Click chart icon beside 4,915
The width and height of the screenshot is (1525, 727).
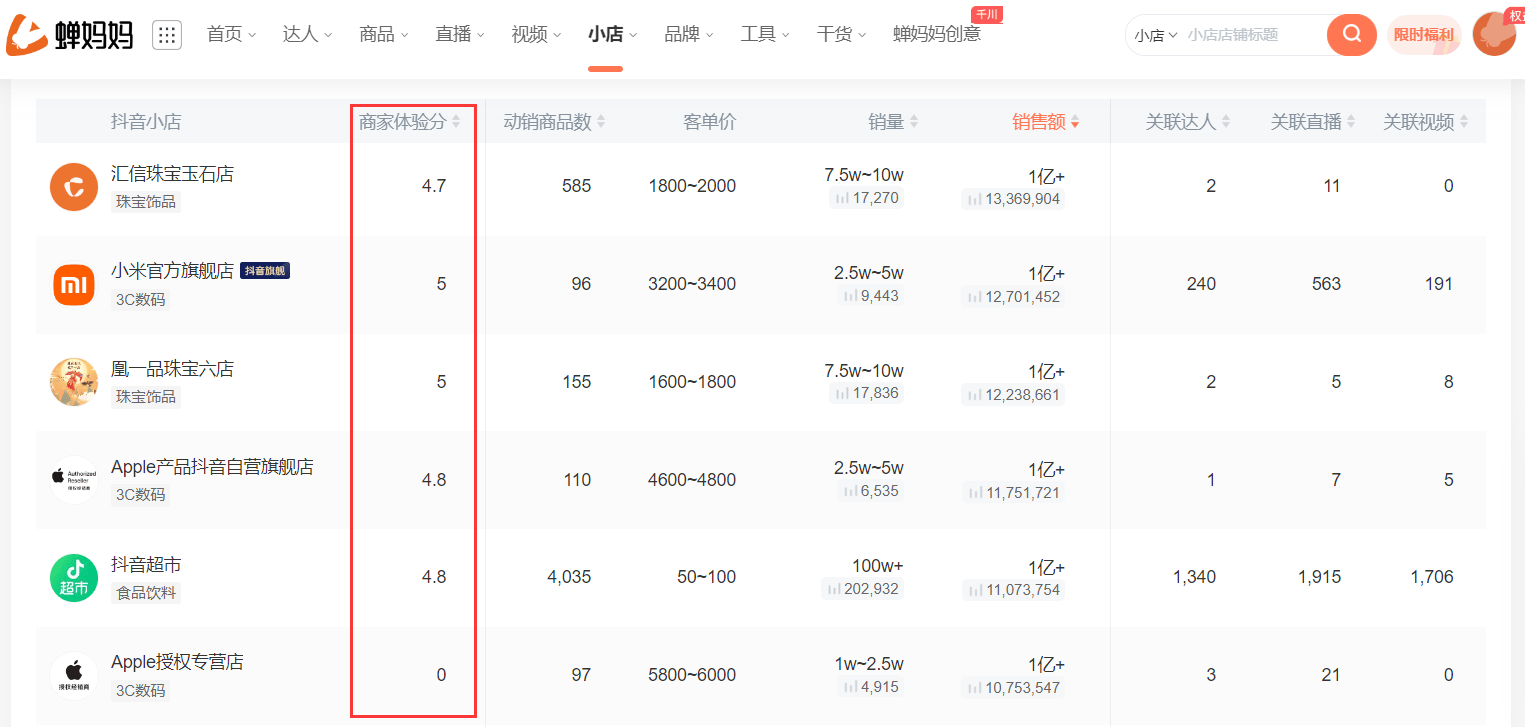click(x=850, y=687)
